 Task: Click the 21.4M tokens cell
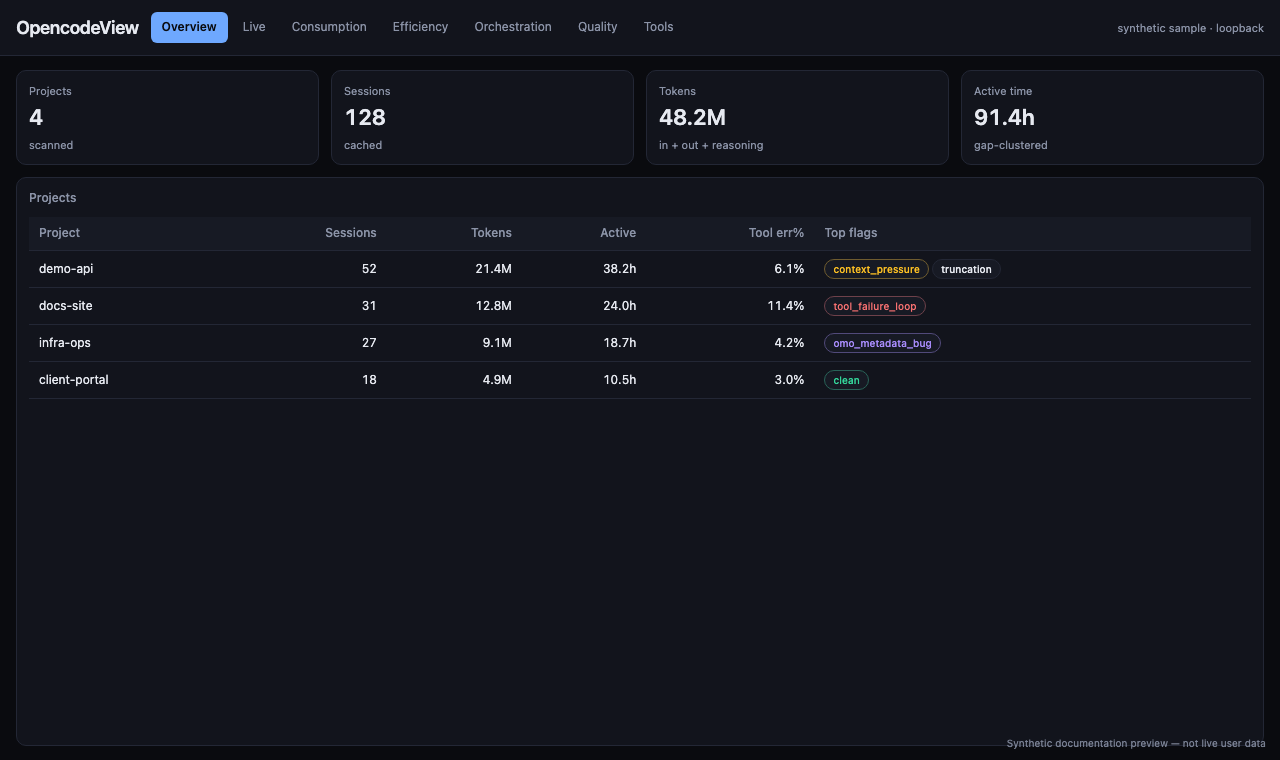(x=493, y=269)
